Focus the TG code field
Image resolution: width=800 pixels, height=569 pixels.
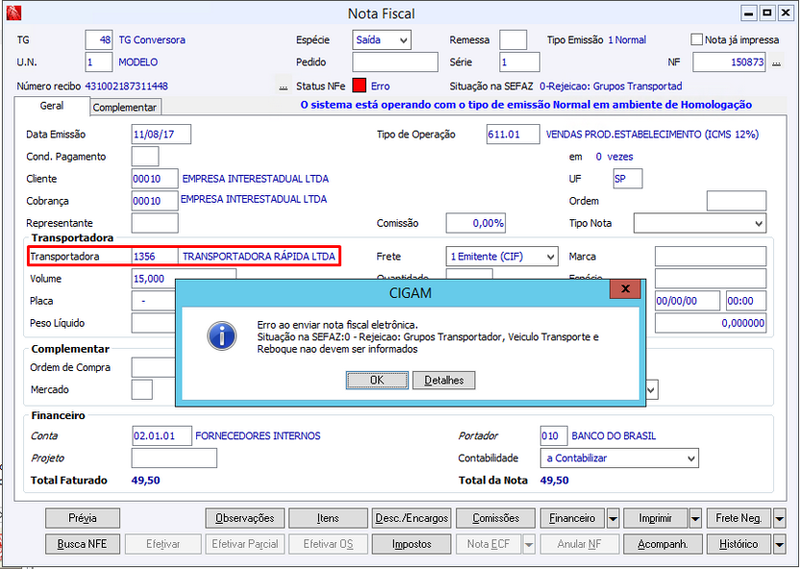(99, 40)
